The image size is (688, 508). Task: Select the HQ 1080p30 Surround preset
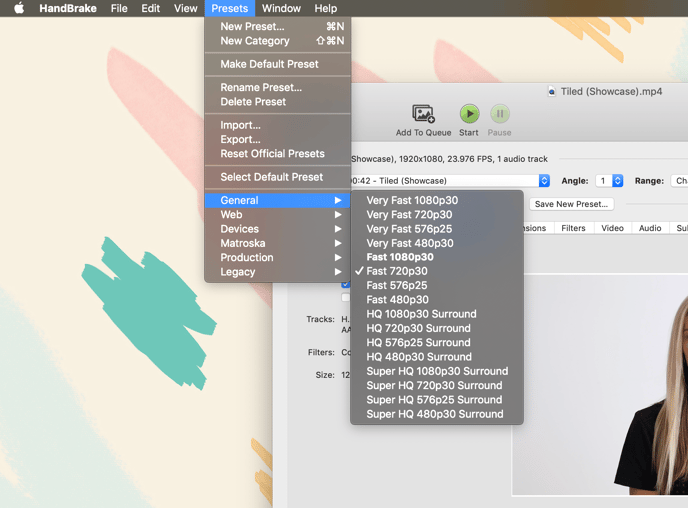click(x=437, y=314)
